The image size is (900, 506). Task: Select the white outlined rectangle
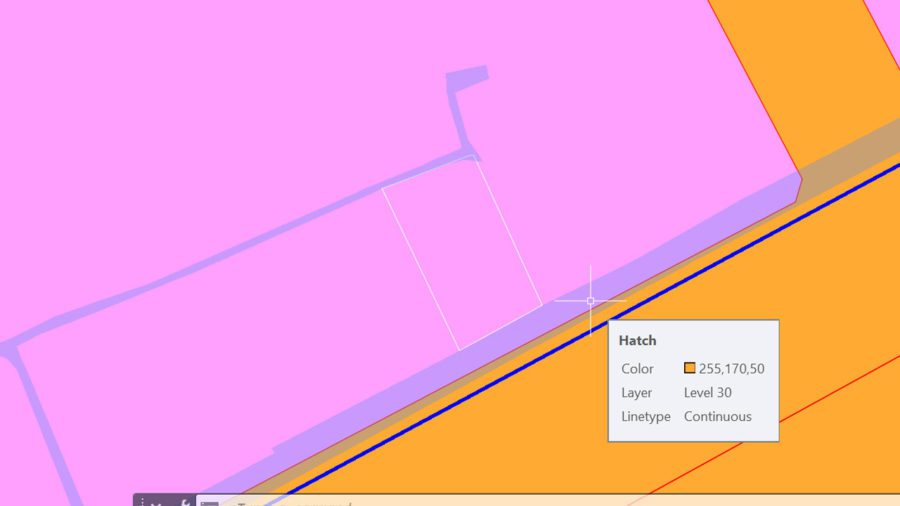pos(462,252)
